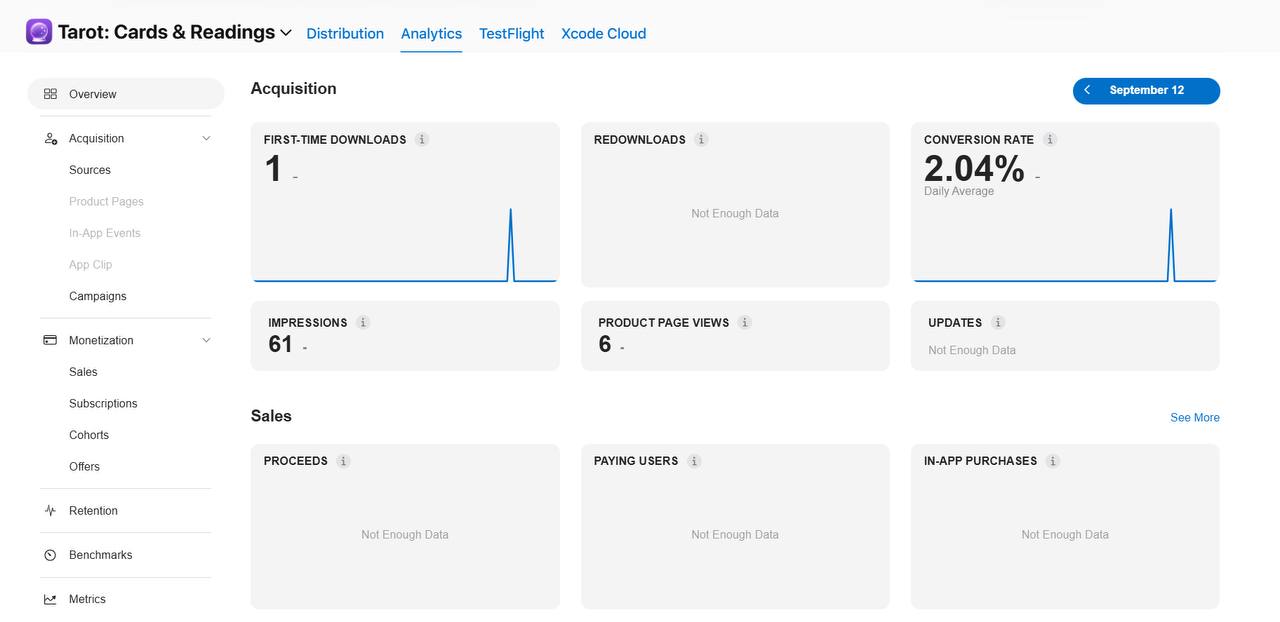Show info for Redownloads
The image size is (1280, 622).
701,140
